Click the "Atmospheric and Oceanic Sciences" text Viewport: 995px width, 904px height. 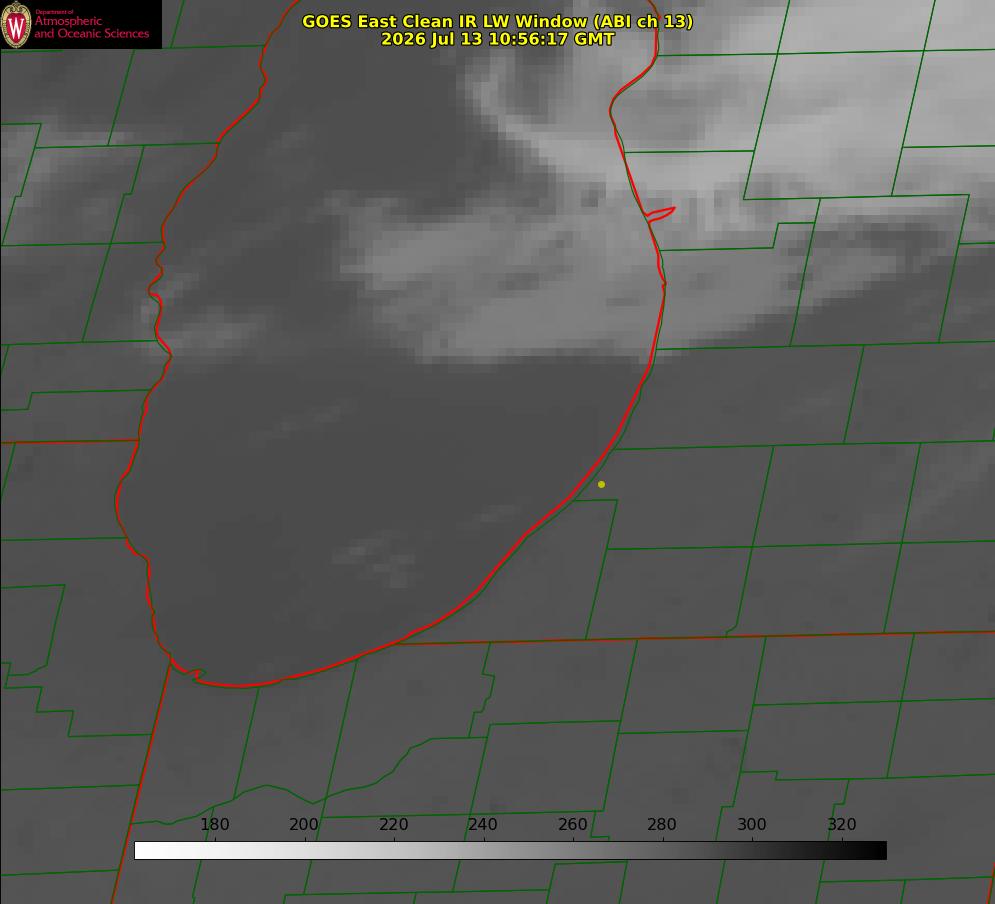[91, 27]
